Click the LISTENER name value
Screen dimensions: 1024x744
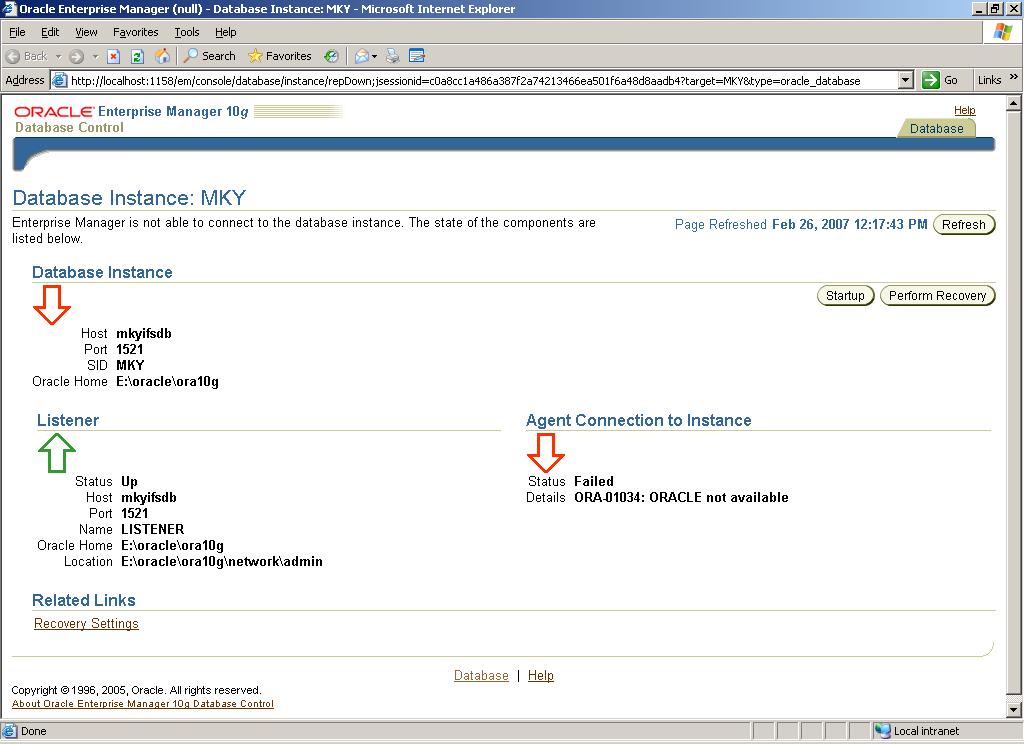[153, 529]
